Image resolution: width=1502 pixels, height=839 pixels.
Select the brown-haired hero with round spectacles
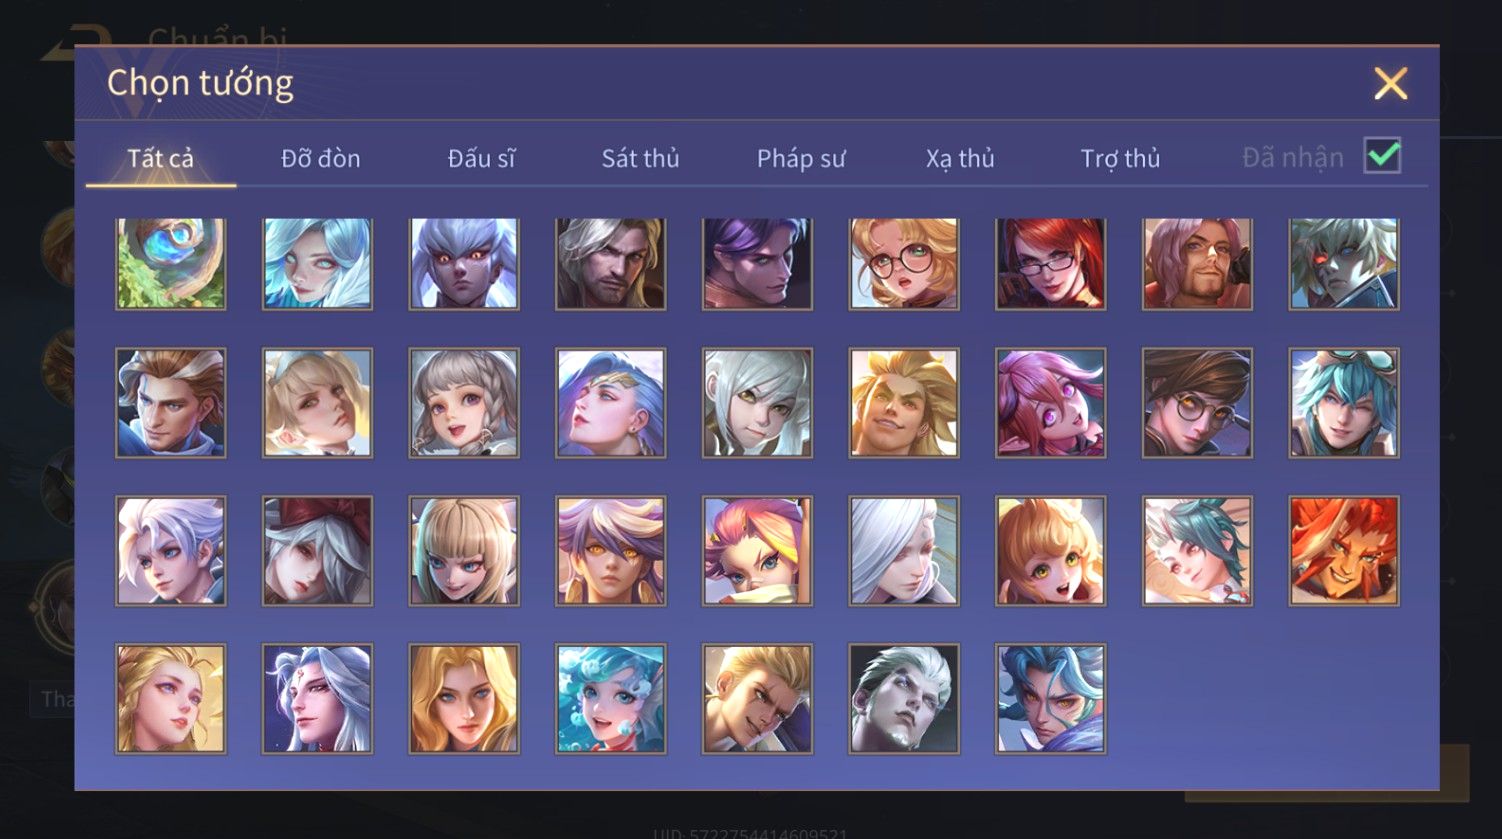pos(1197,403)
